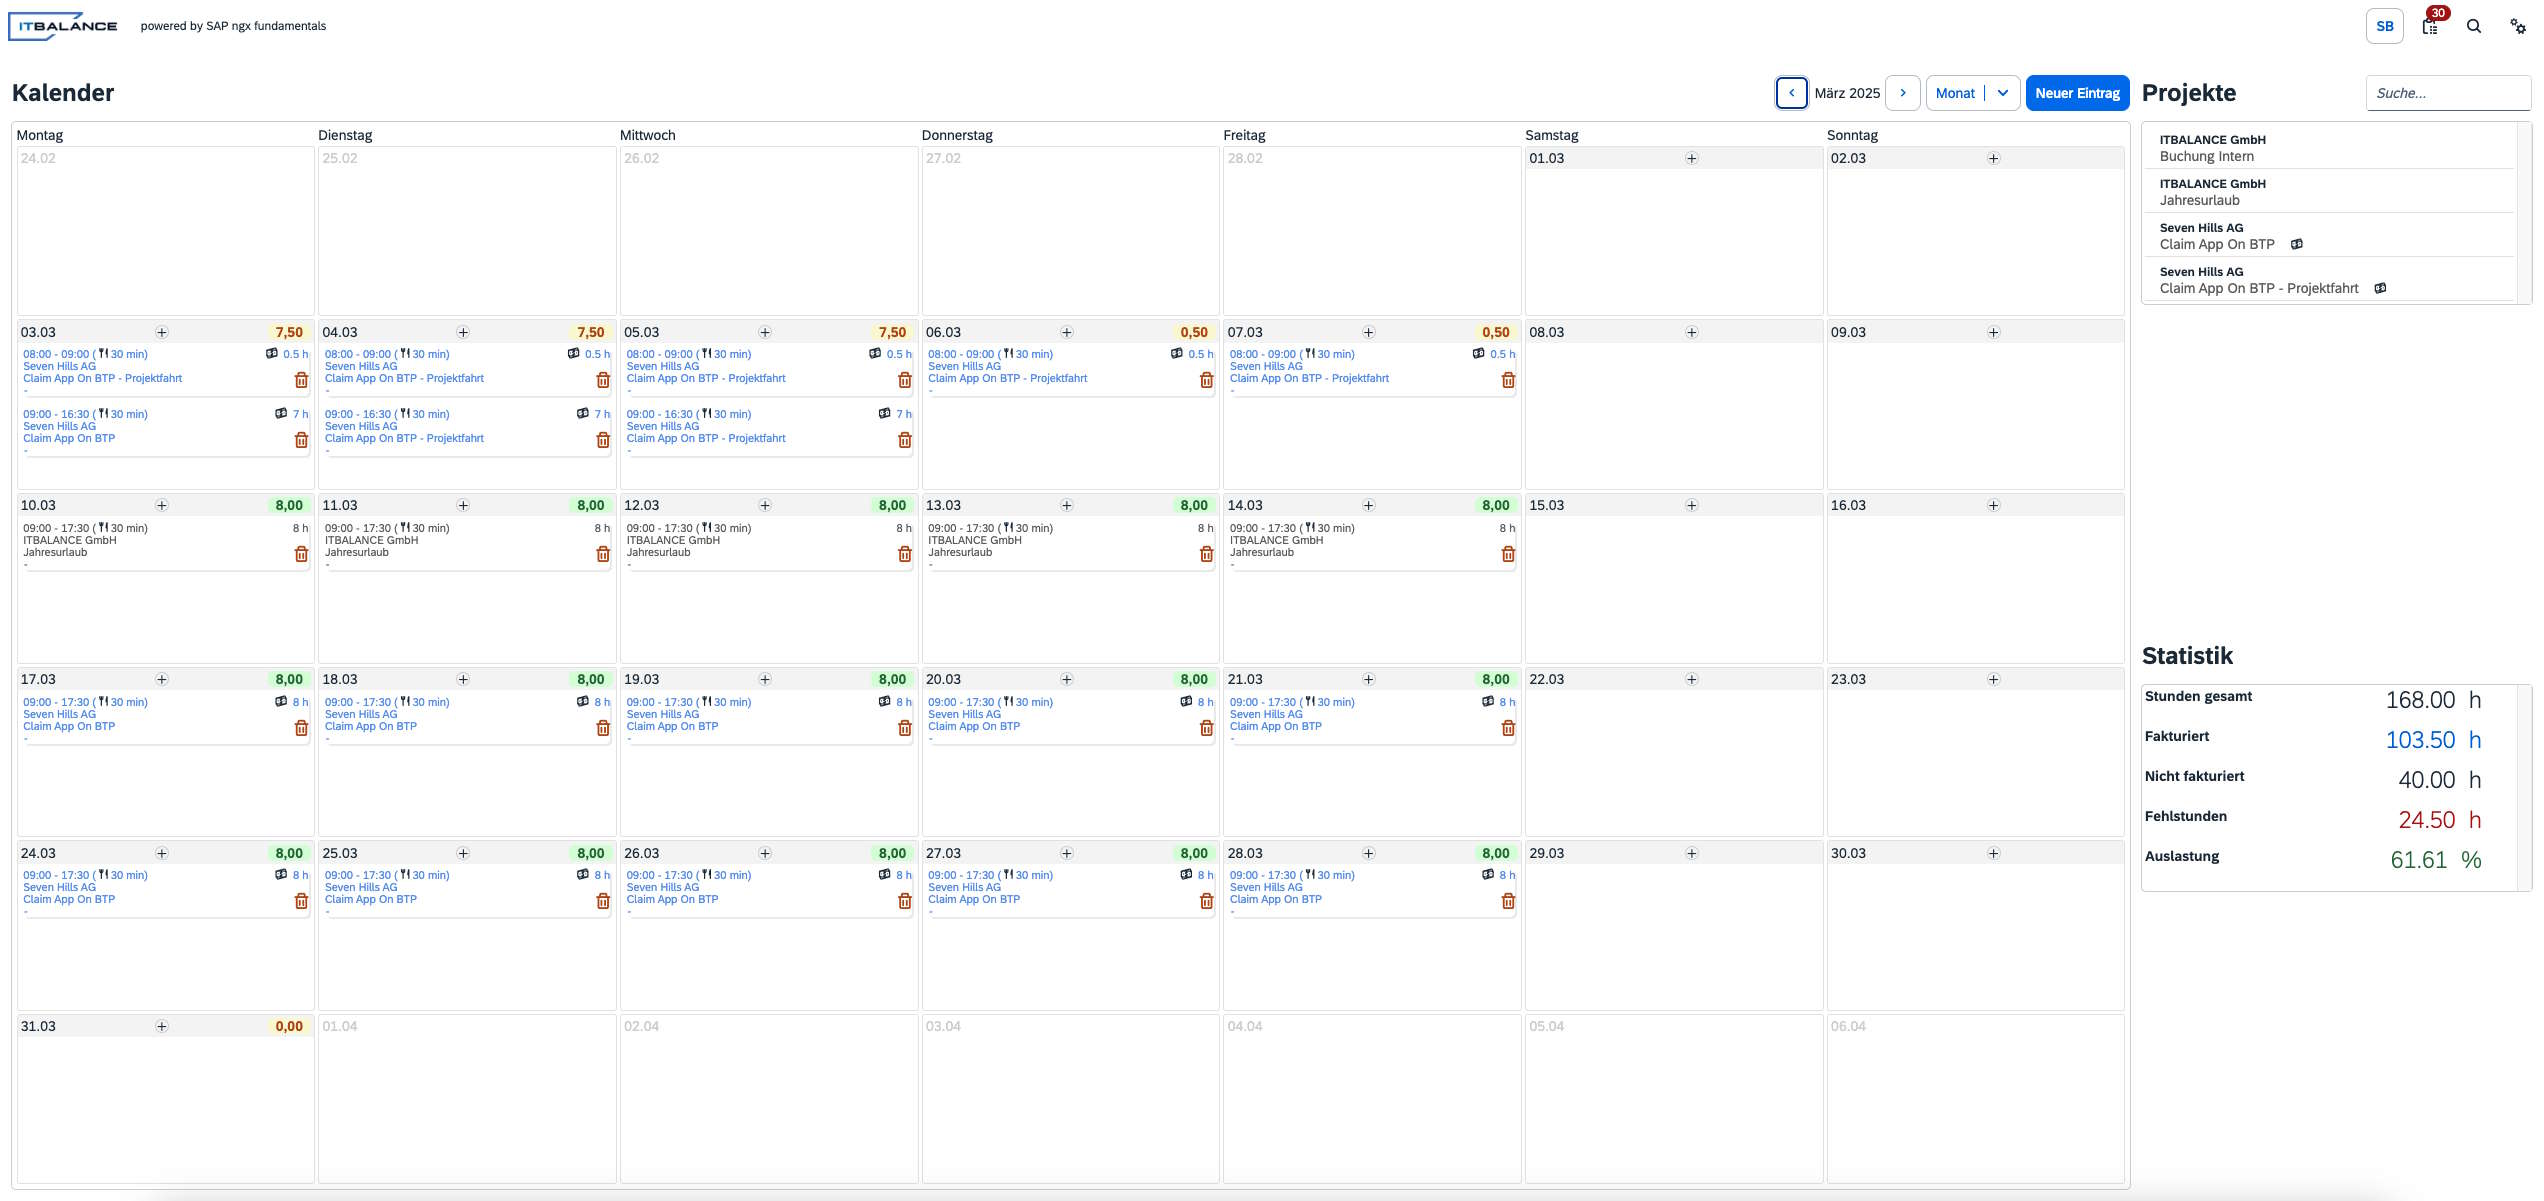Click the 0,50 hours badge on 06.03
Screen dimensions: 2544x1201
tap(1194, 332)
